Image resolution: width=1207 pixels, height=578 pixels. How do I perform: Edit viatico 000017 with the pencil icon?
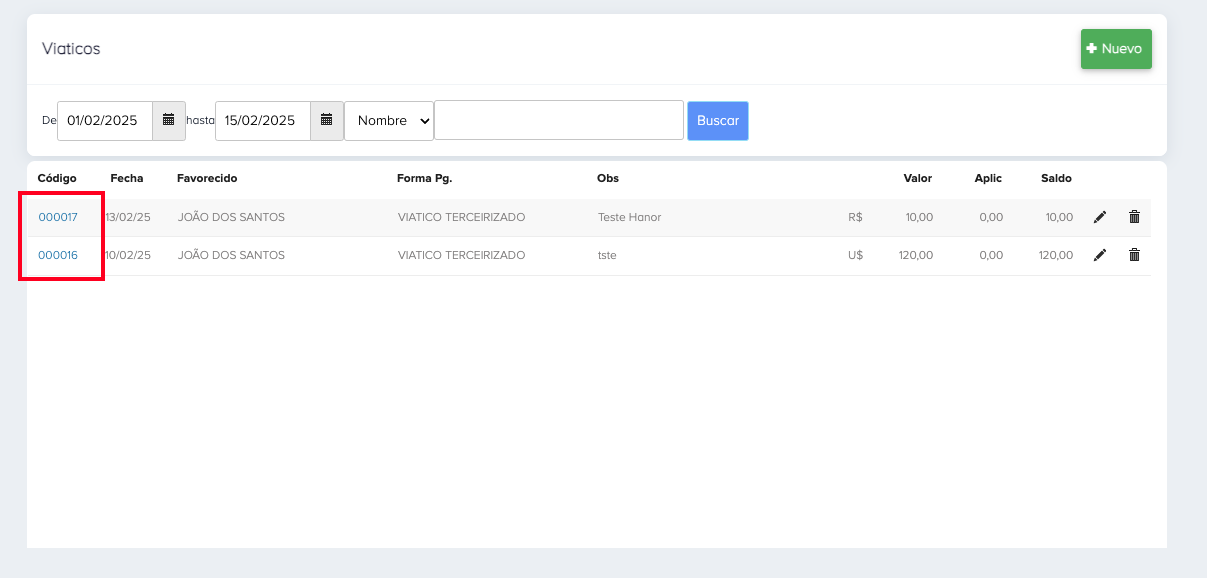click(x=1100, y=217)
